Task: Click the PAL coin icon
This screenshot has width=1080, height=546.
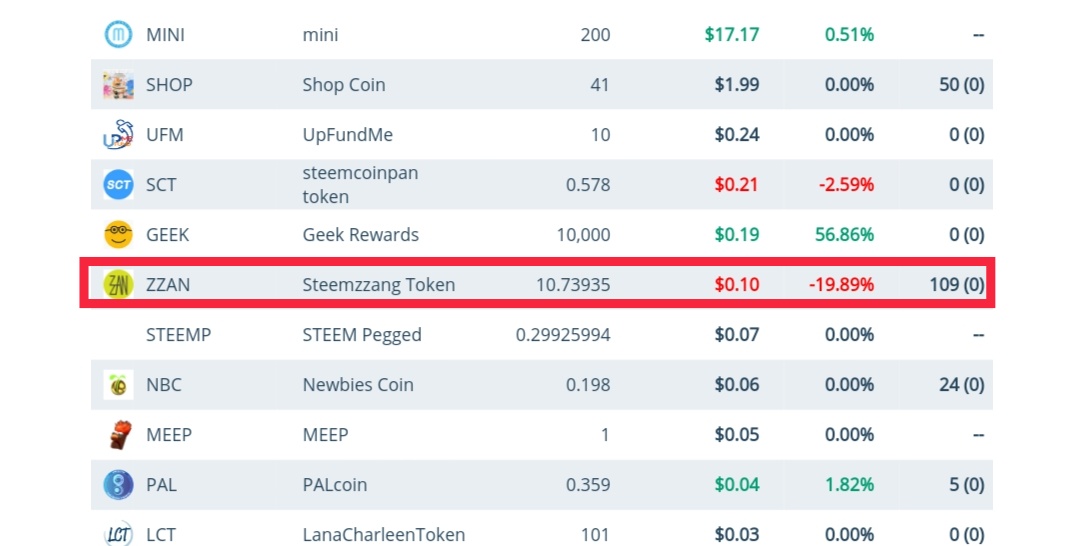Action: pos(118,485)
